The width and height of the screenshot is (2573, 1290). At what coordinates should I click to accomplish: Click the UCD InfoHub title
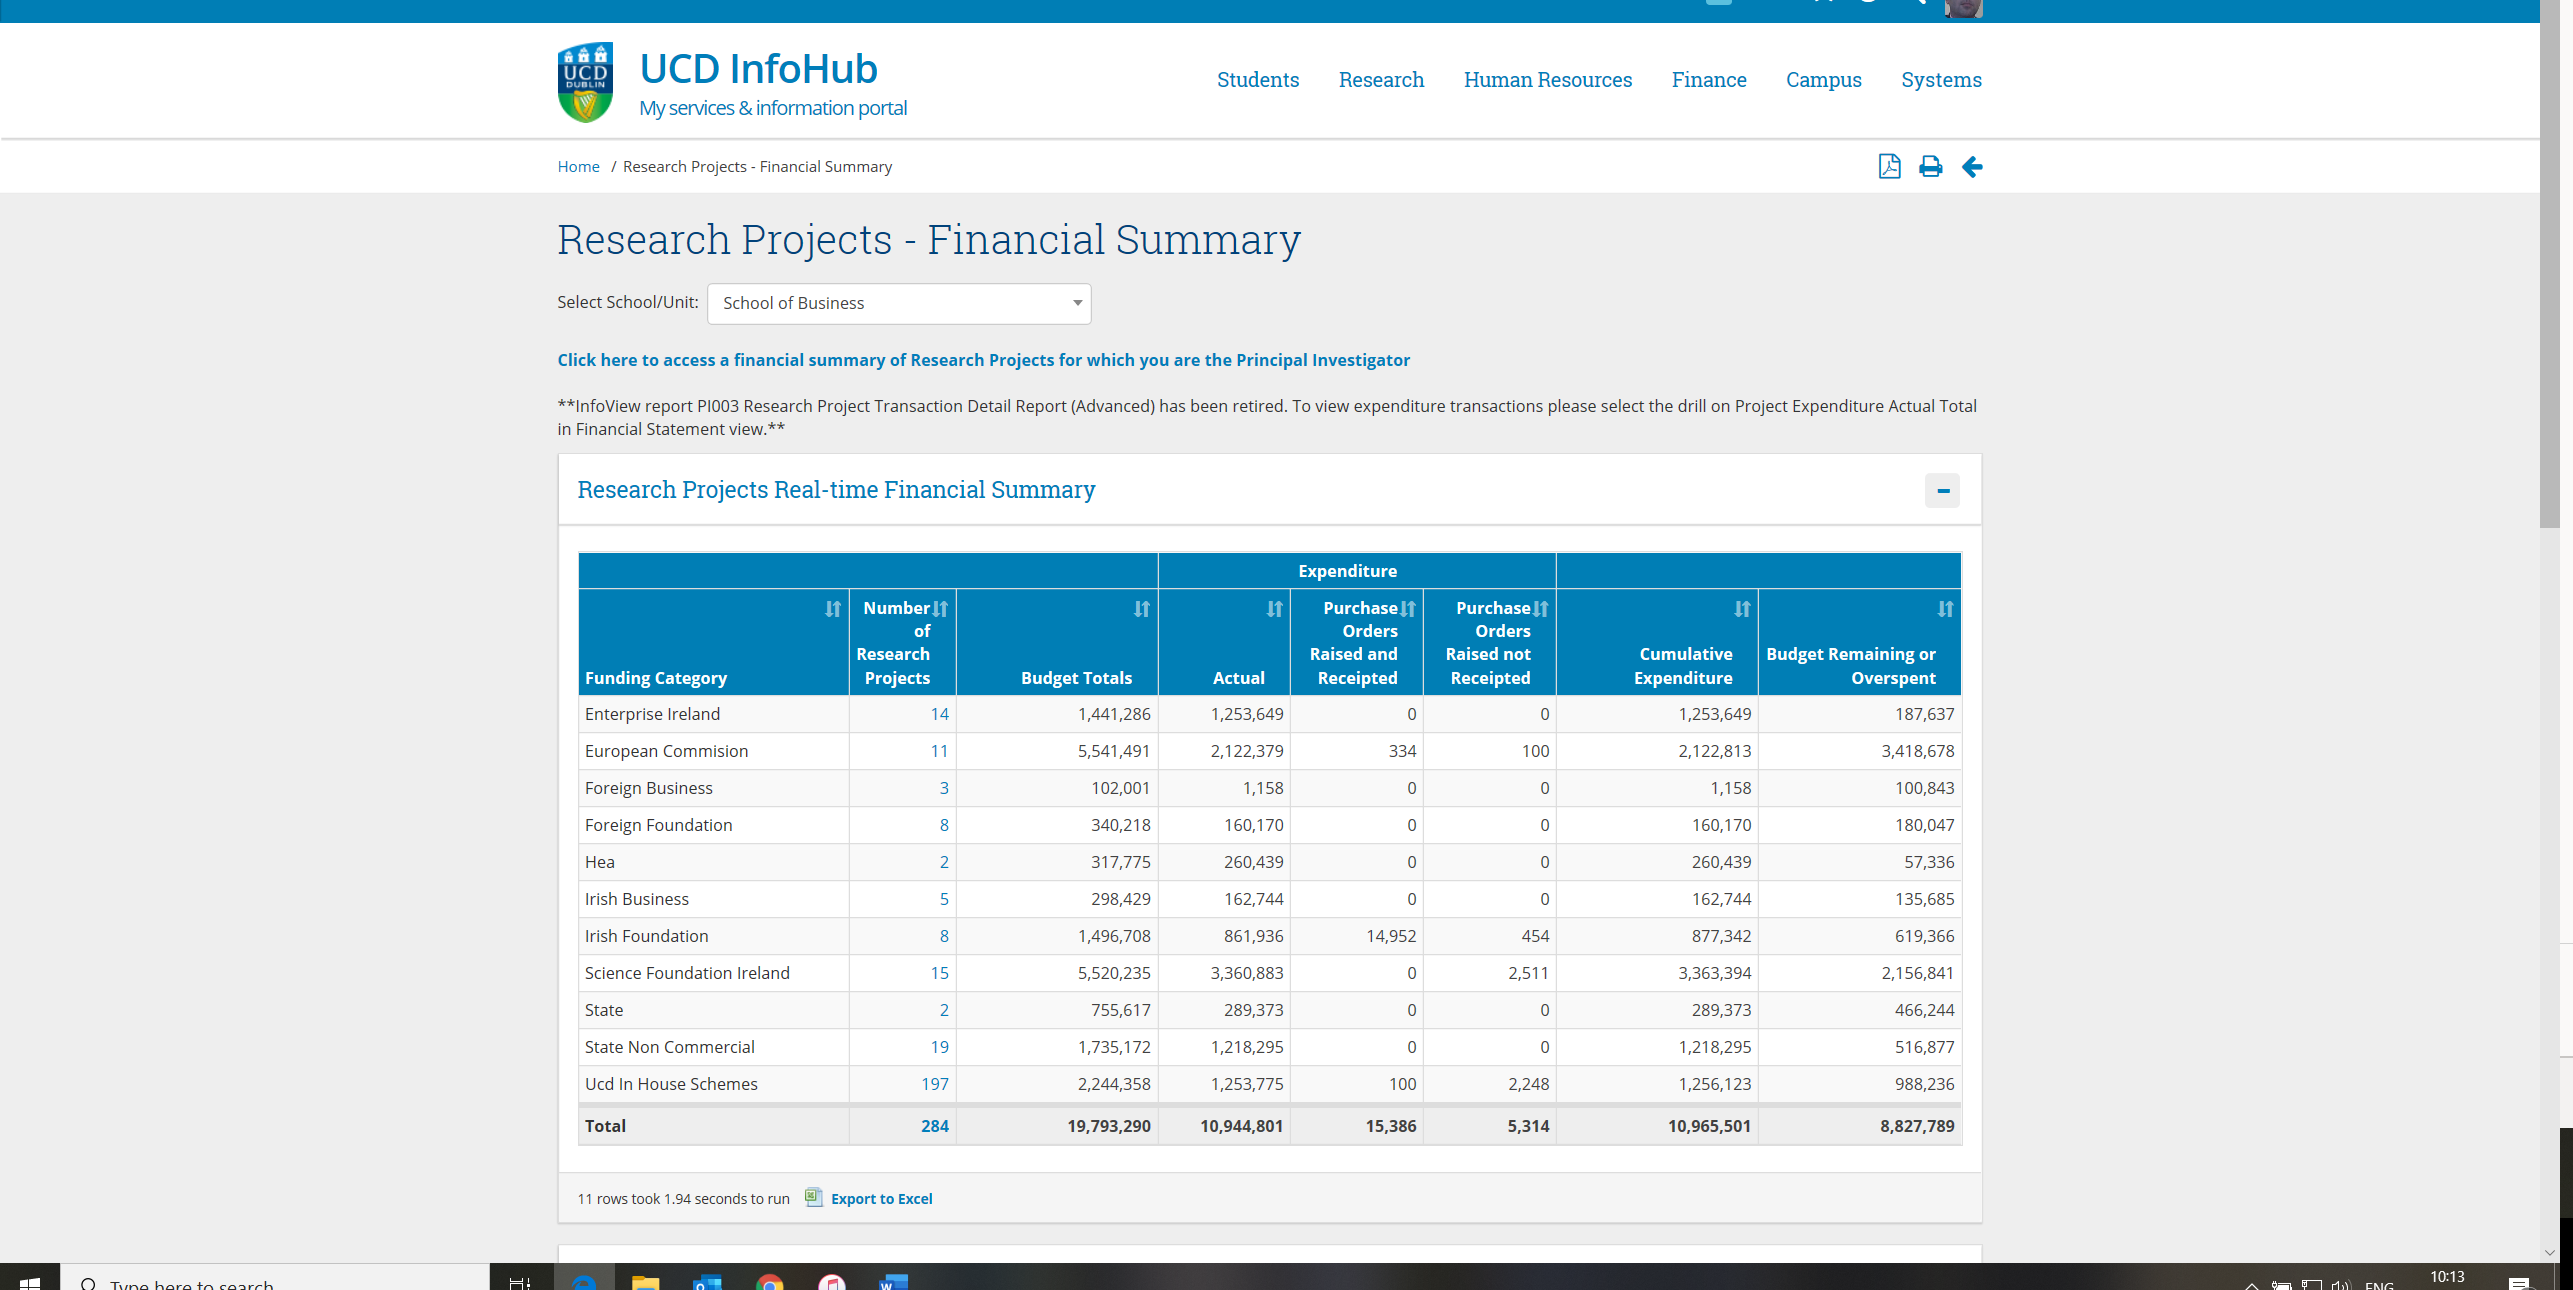(758, 68)
